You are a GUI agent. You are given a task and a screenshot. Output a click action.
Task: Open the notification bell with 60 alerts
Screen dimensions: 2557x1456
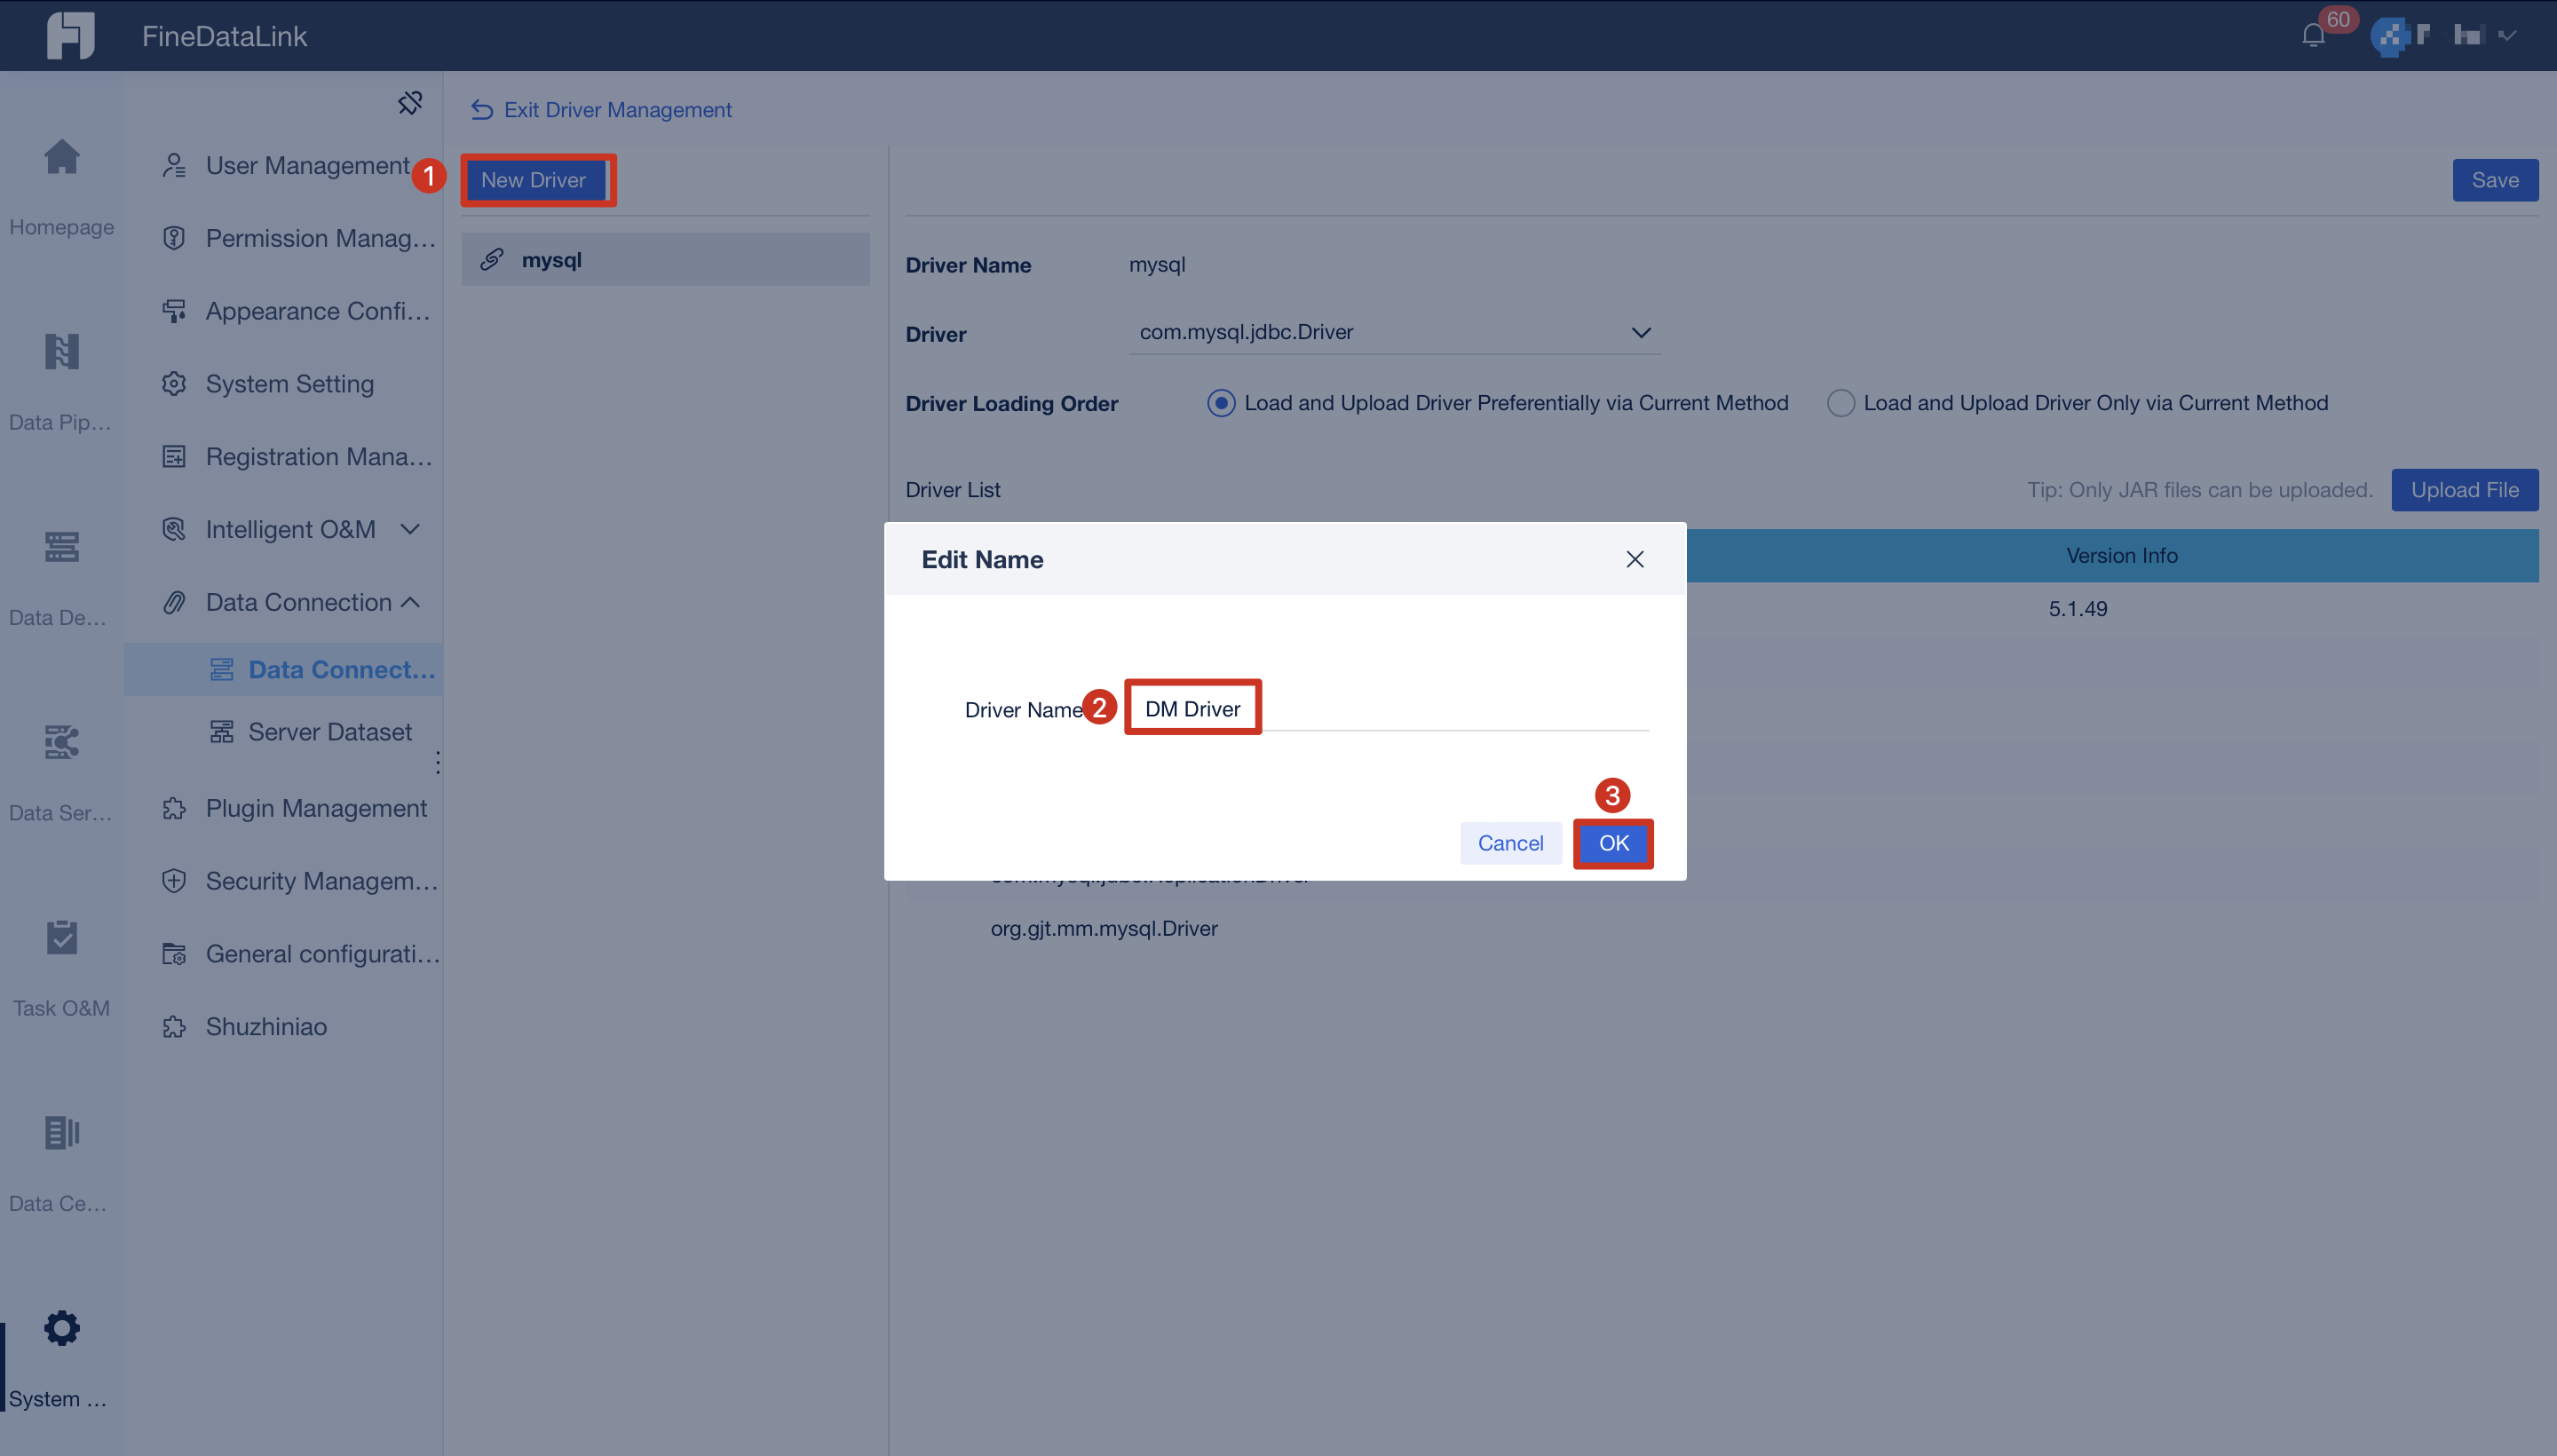[2311, 35]
